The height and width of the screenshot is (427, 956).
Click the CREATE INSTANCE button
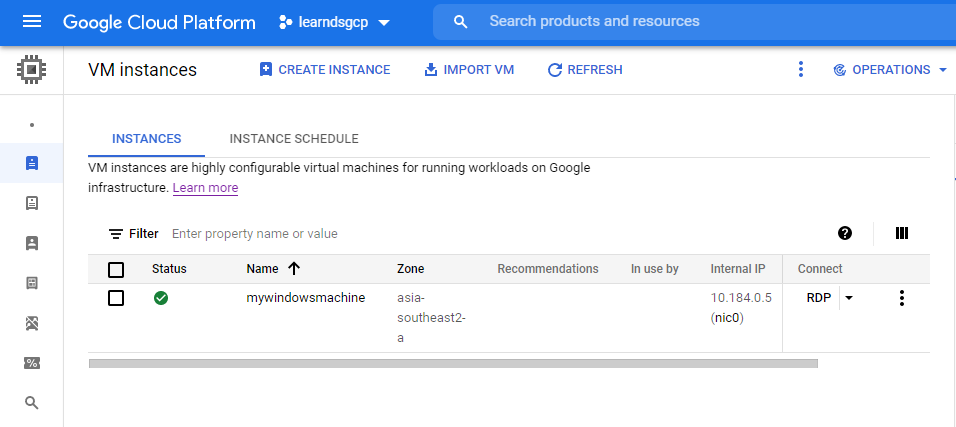tap(325, 70)
